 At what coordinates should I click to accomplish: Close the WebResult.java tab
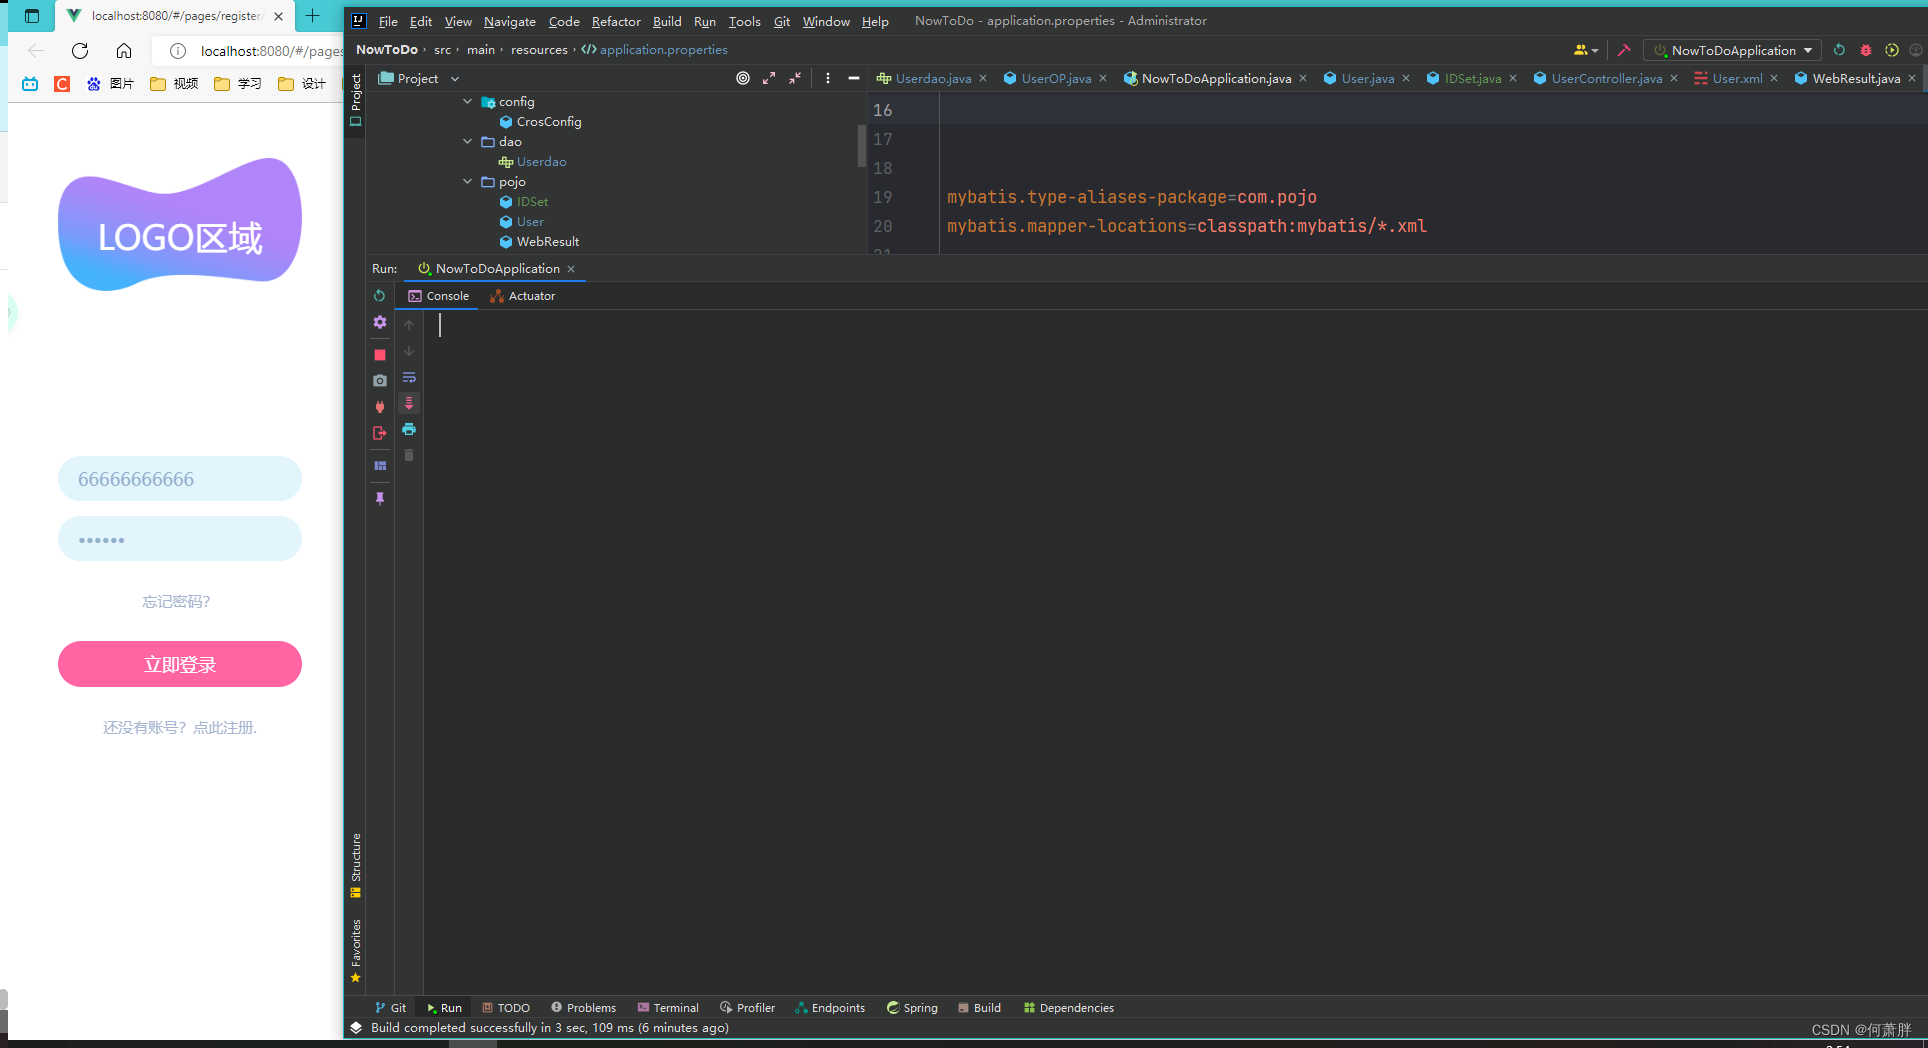(x=1912, y=78)
